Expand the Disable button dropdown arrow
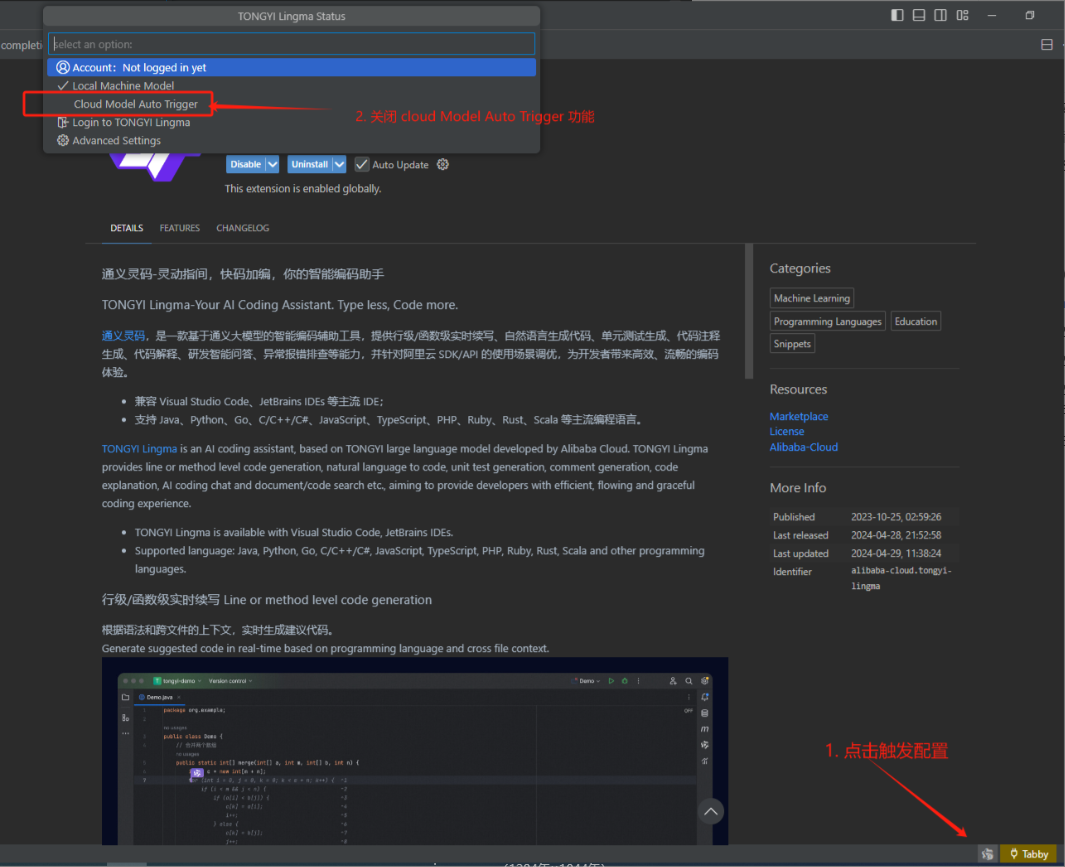Viewport: 1065px width, 867px height. click(270, 164)
